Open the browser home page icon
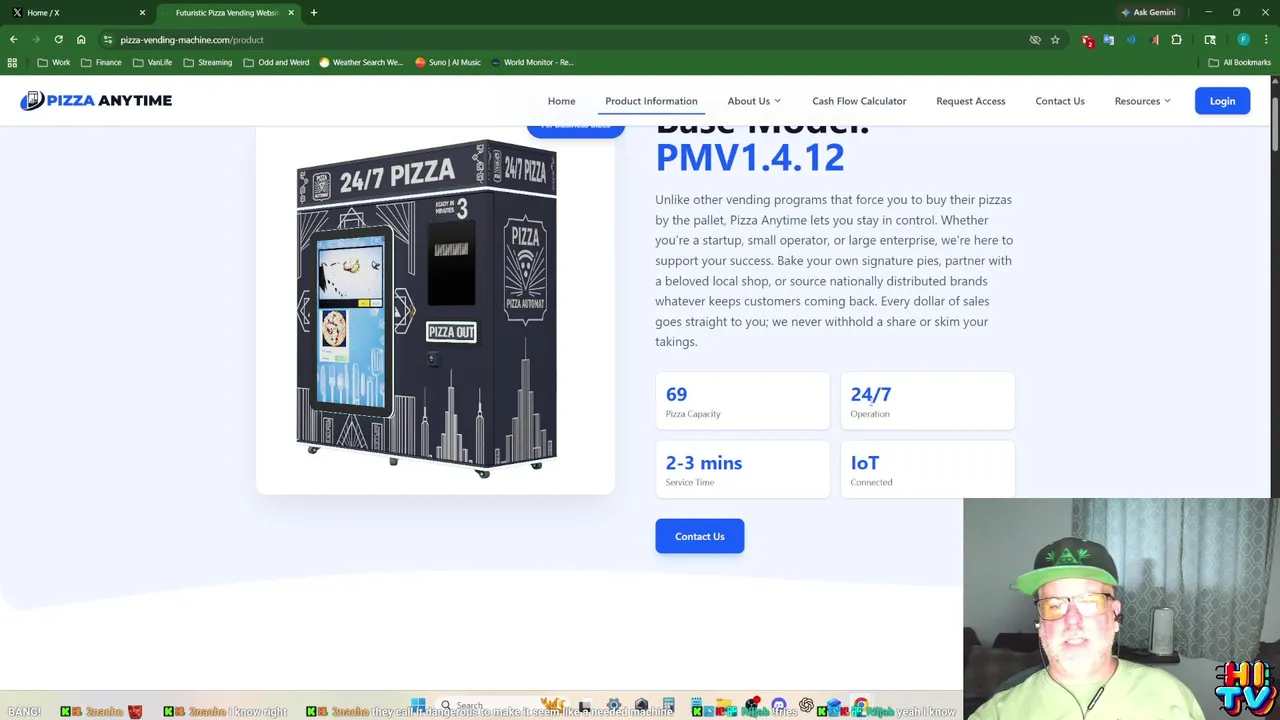This screenshot has height=720, width=1280. (81, 40)
